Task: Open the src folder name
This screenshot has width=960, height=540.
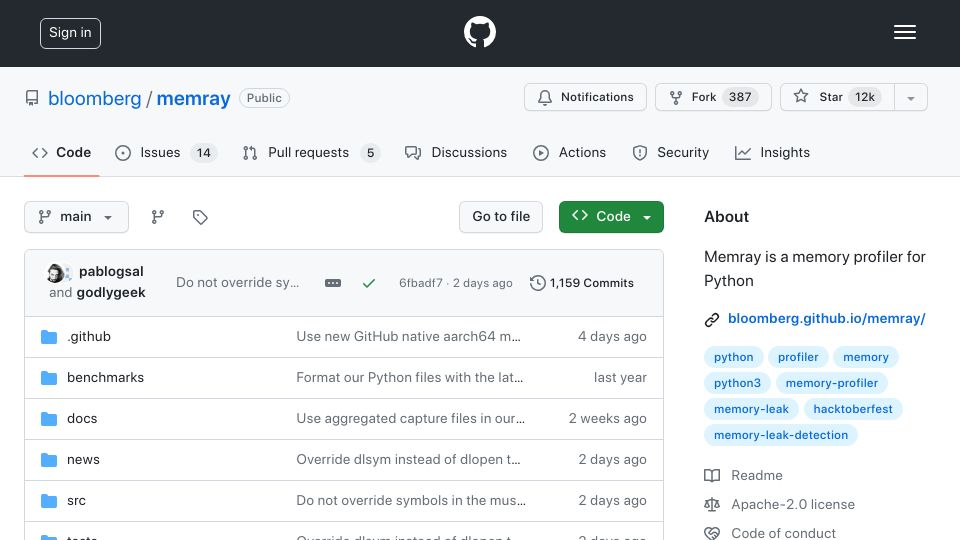Action: (76, 501)
